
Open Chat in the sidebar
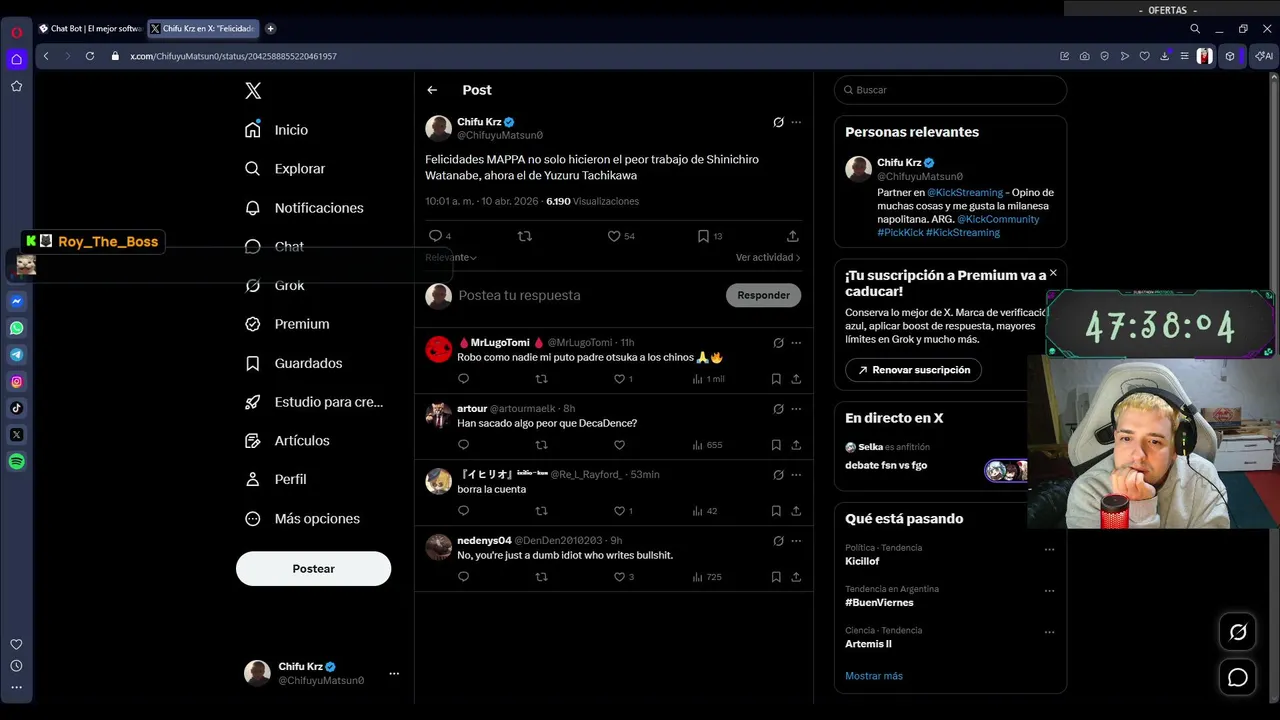click(275, 247)
